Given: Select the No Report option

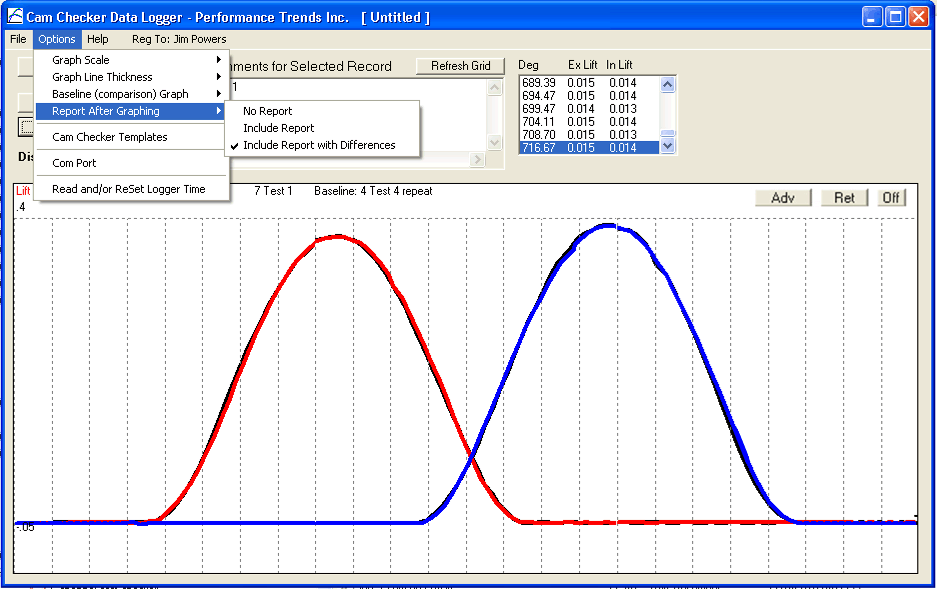Looking at the screenshot, I should click(x=322, y=111).
